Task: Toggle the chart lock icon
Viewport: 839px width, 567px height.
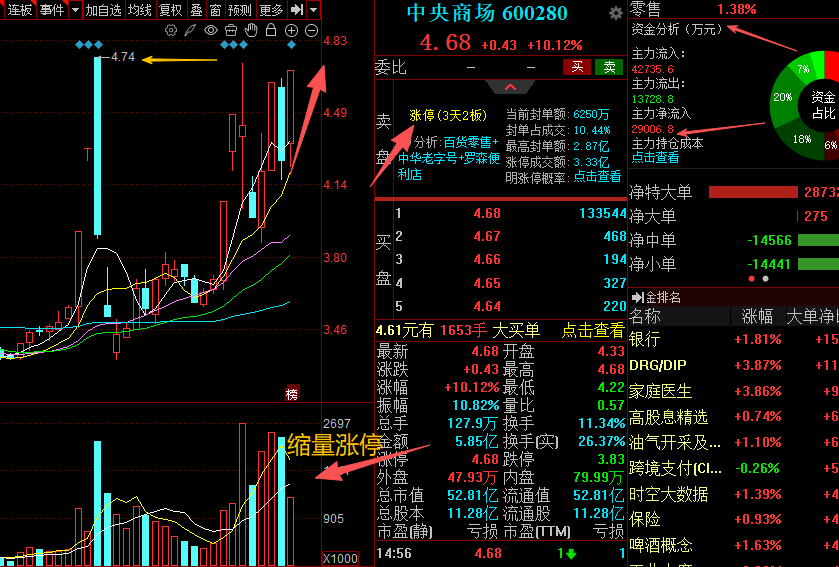Action: coord(271,30)
